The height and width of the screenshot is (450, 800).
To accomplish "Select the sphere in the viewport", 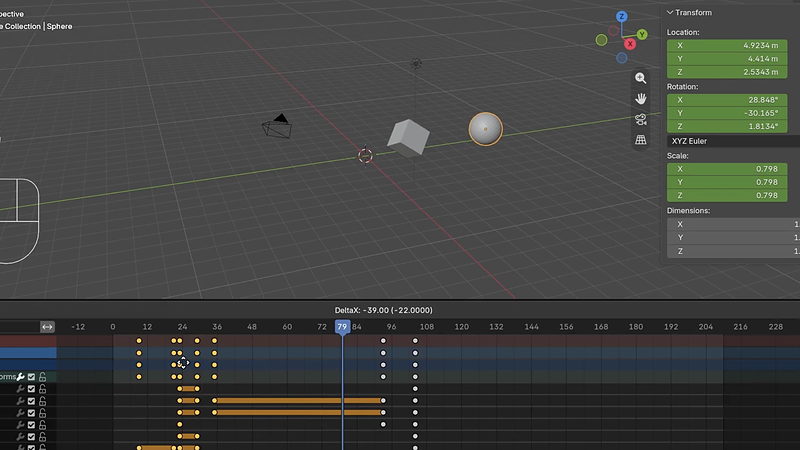I will click(x=486, y=129).
